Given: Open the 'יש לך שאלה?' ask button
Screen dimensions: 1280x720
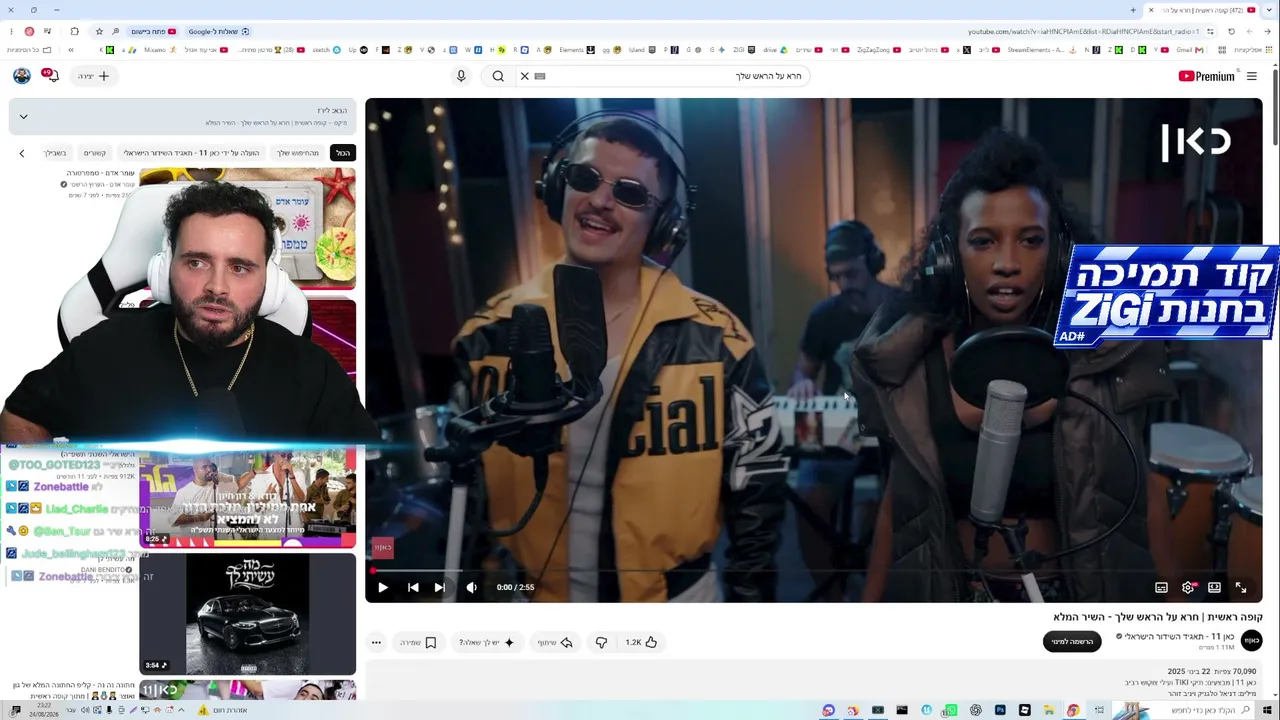Looking at the screenshot, I should coord(487,642).
